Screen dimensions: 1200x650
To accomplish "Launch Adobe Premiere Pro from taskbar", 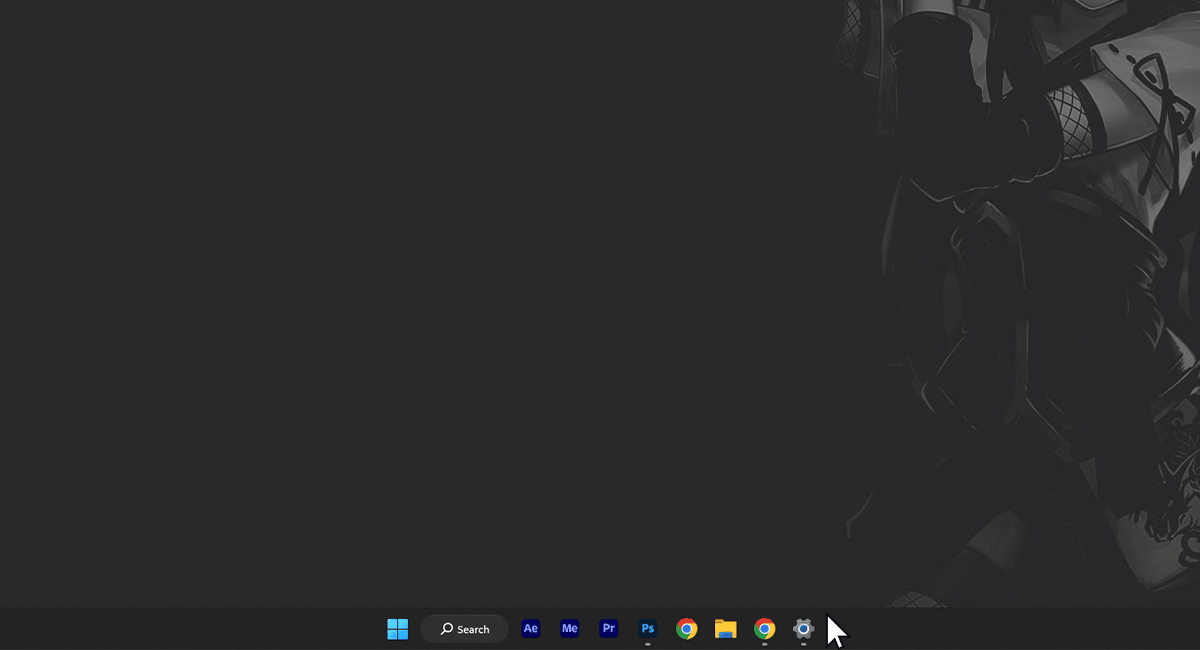I will point(608,629).
